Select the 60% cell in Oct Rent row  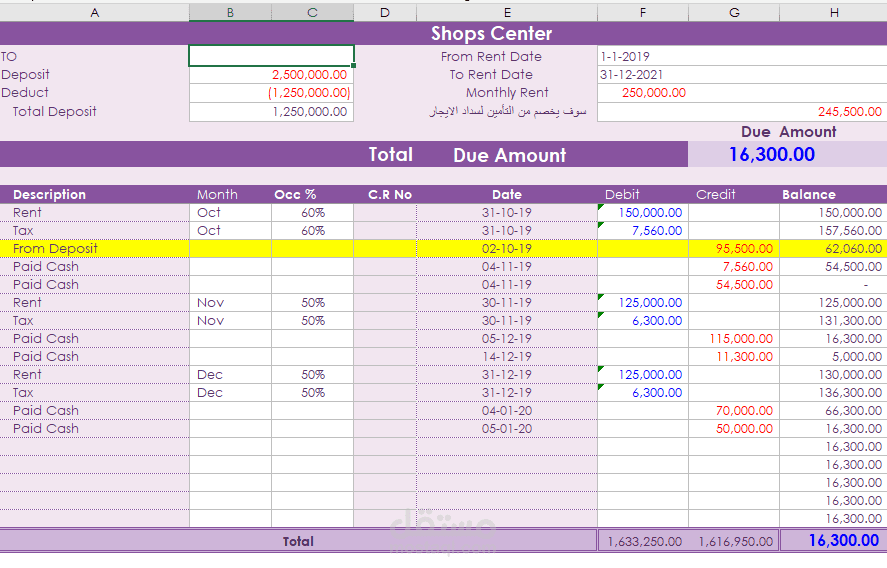tap(312, 213)
